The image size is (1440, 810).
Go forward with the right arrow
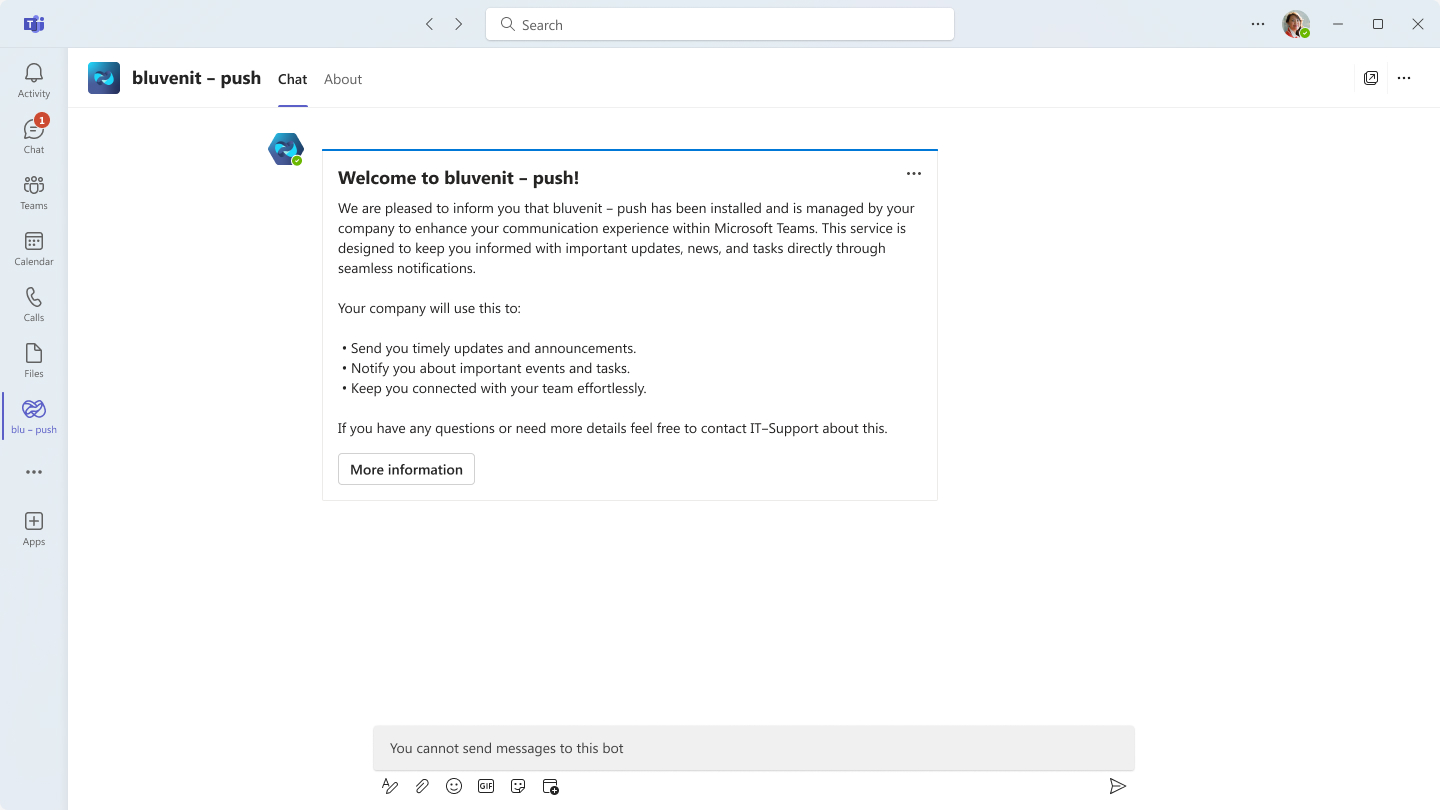459,24
